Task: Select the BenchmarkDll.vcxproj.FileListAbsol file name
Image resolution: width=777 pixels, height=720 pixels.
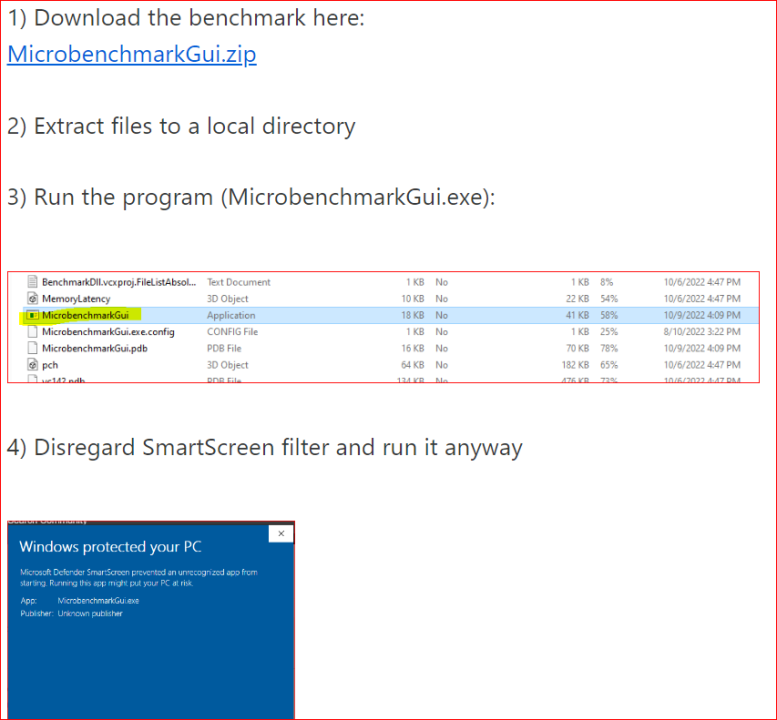Action: point(119,282)
